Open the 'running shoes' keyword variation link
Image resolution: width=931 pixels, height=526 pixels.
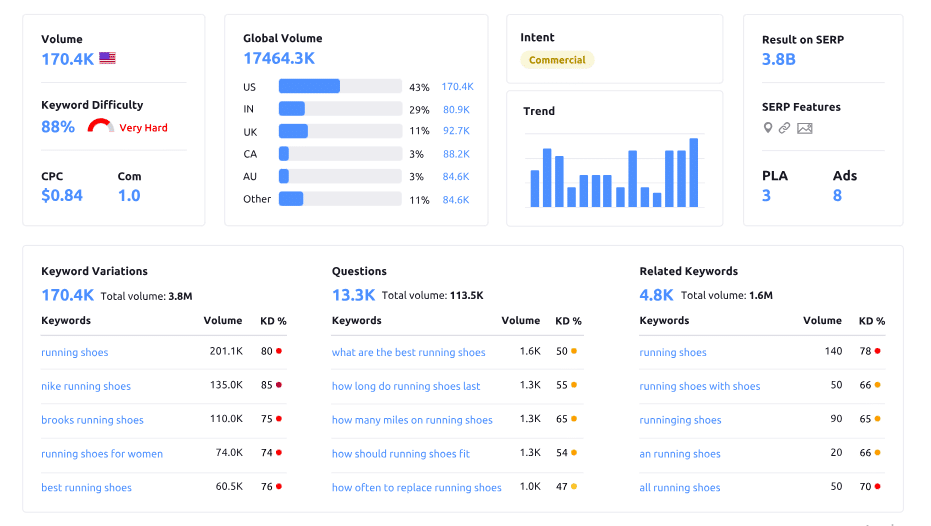coord(75,352)
